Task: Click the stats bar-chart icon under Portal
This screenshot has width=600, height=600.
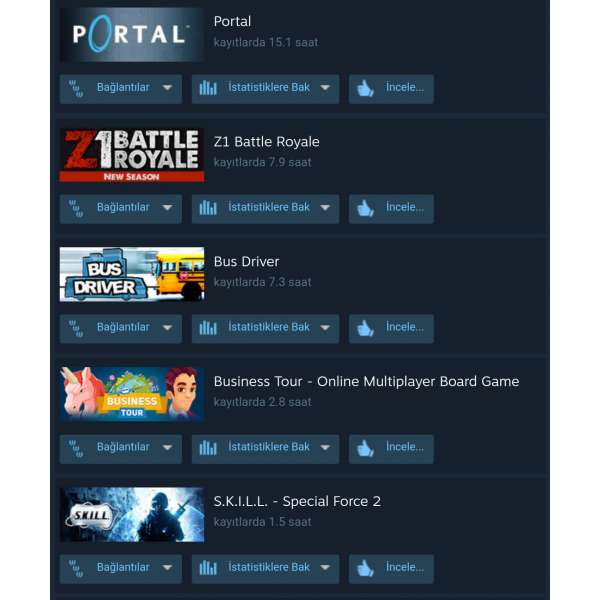Action: coord(208,88)
